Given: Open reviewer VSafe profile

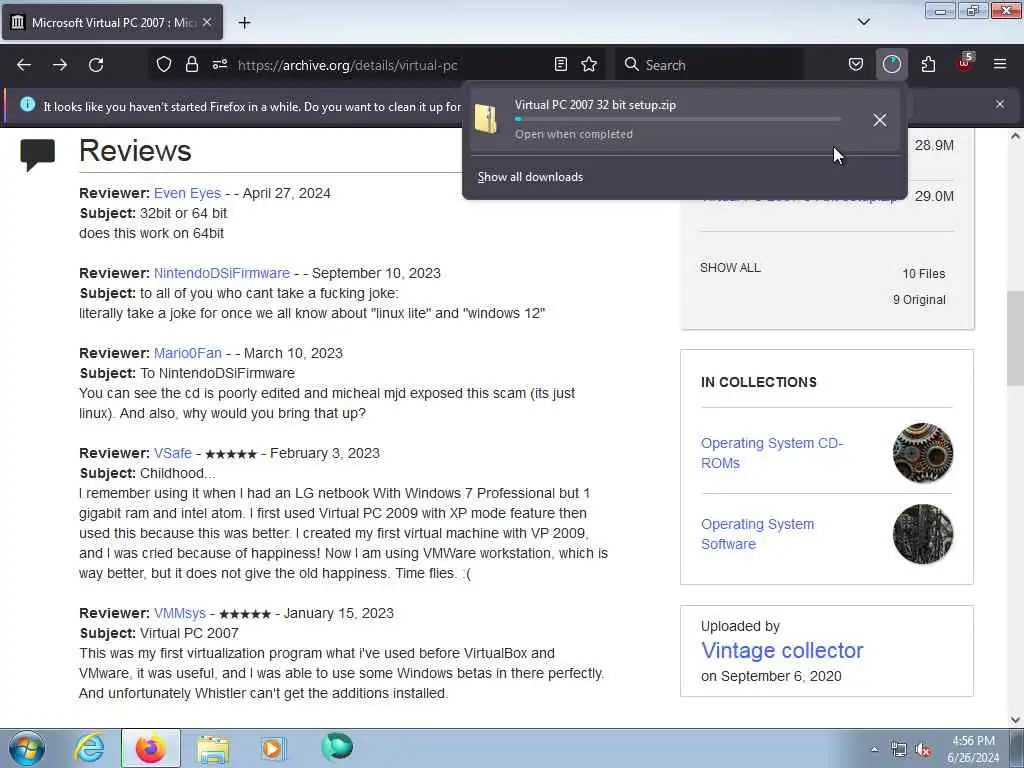Looking at the screenshot, I should tap(173, 453).
